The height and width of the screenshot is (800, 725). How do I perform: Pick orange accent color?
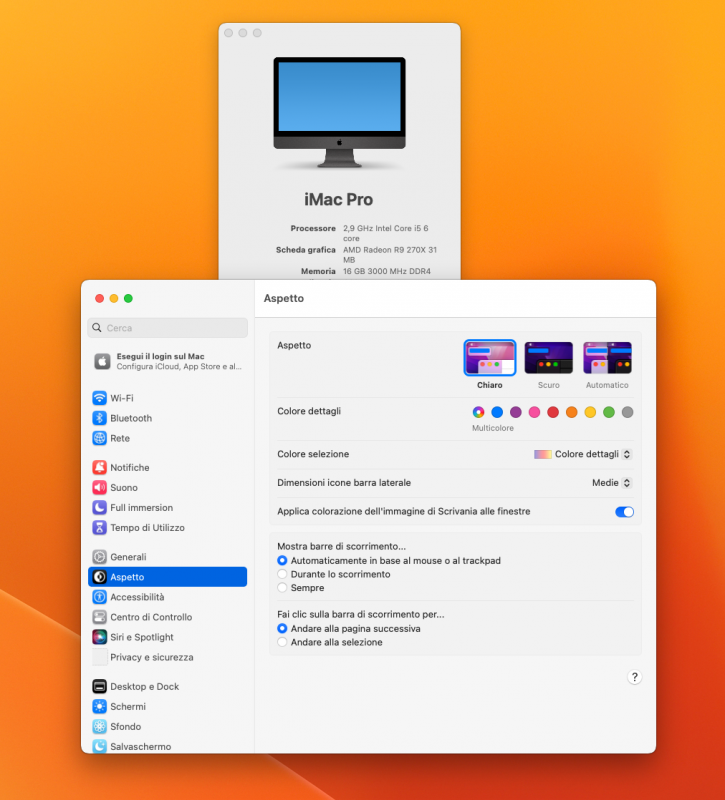[x=571, y=412]
